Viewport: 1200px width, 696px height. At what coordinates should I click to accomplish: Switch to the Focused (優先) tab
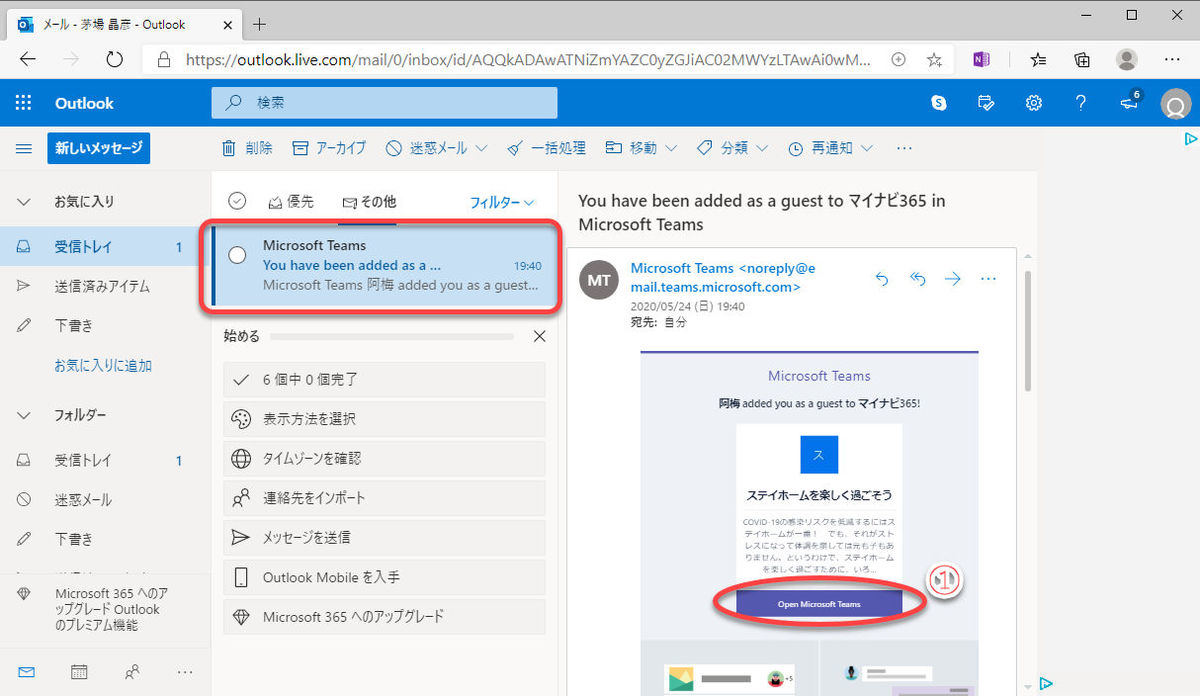pyautogui.click(x=291, y=201)
